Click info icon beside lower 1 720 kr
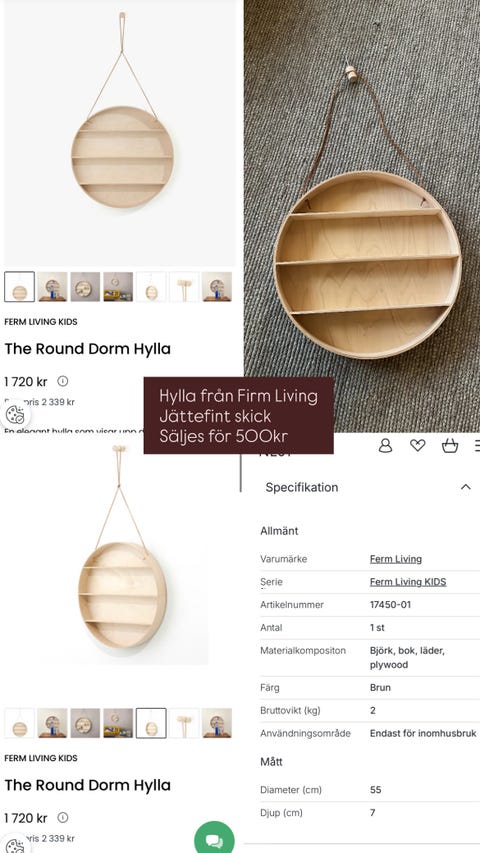Screen dimensions: 480x853 point(63,818)
